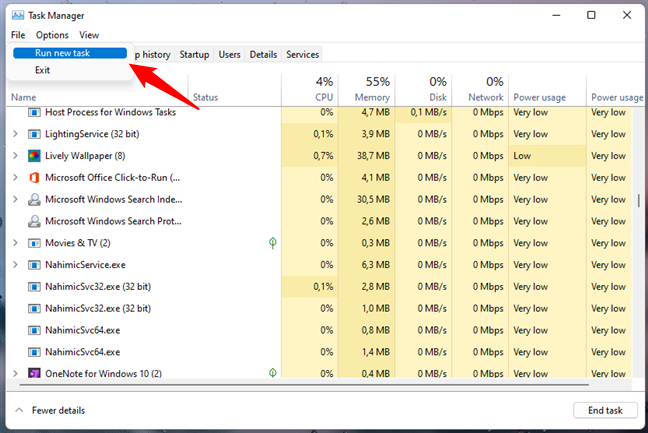Click the 6,3 MB memory cell
The image size is (648, 433).
pyautogui.click(x=367, y=264)
